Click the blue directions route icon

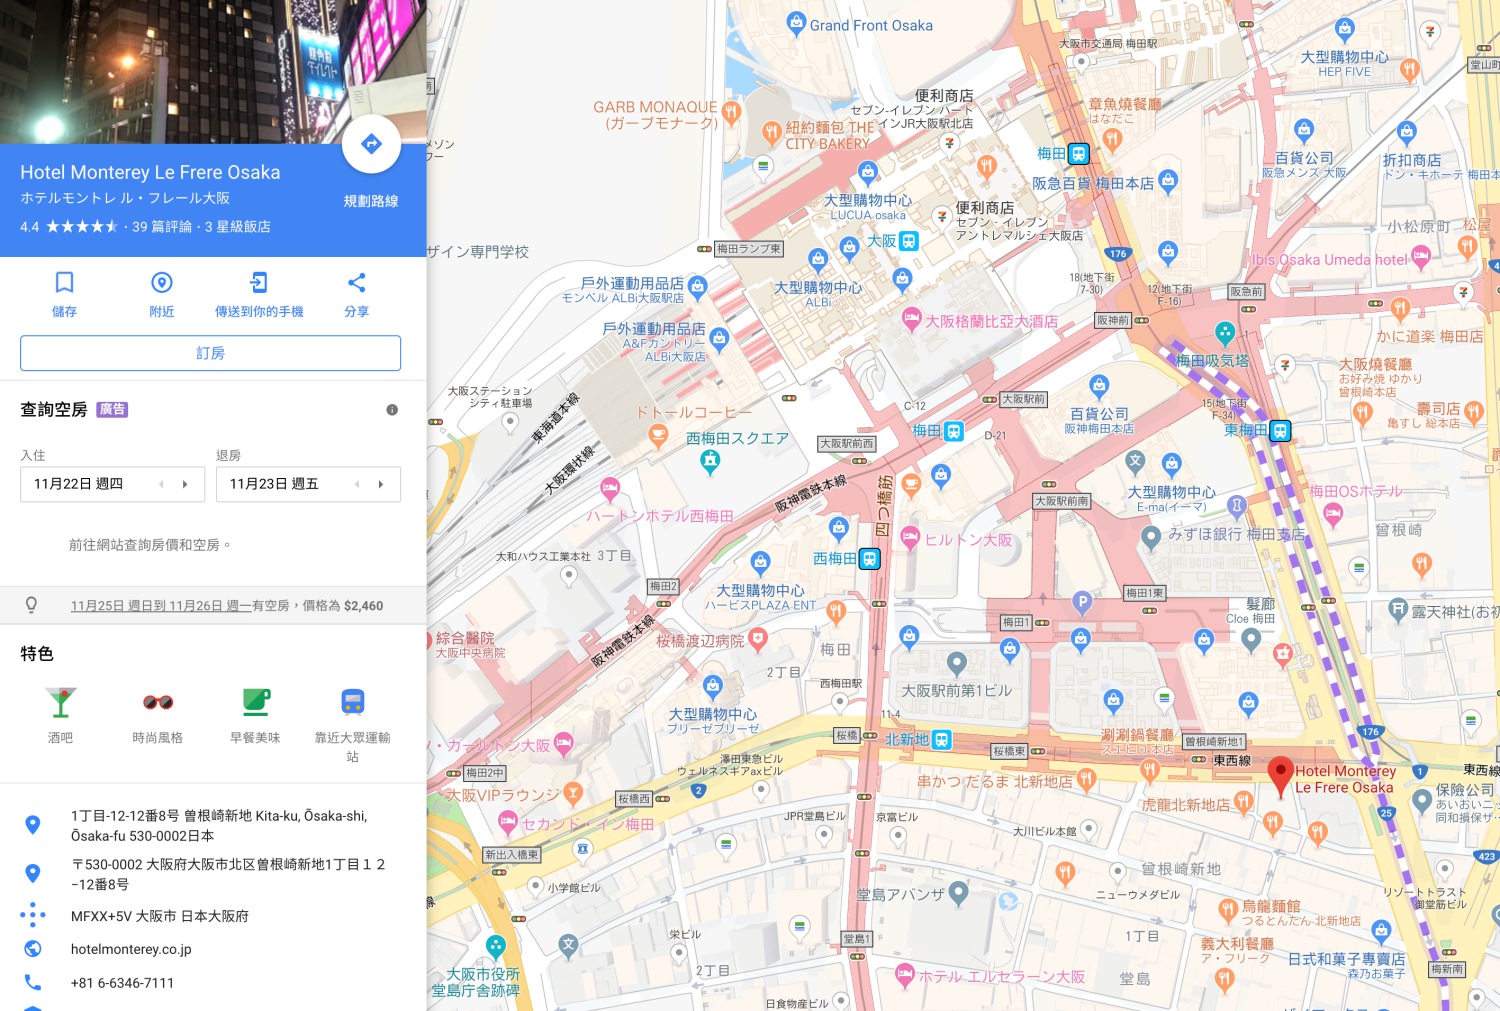click(x=371, y=144)
